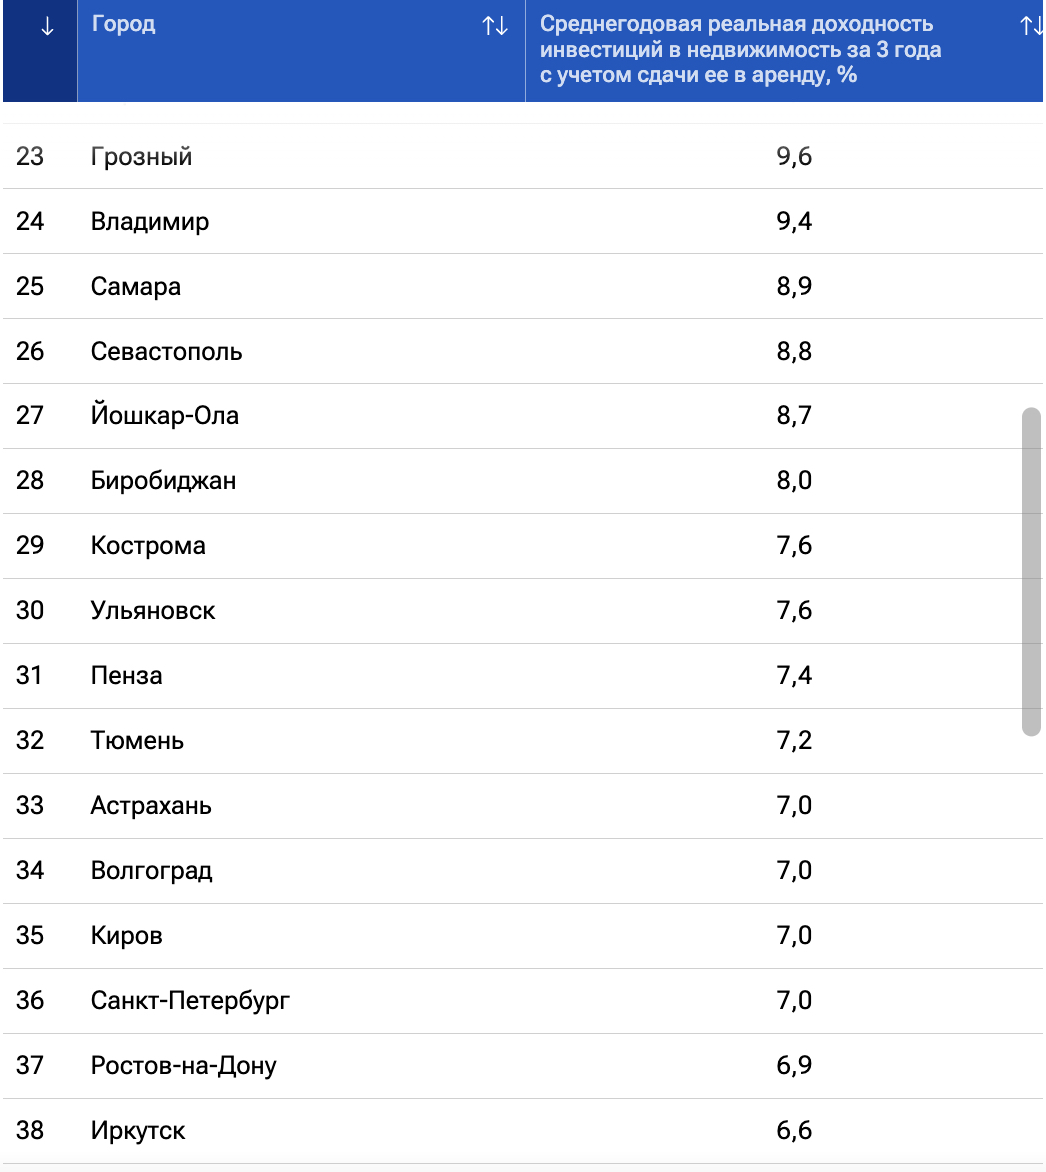Click the Севастополь city name
Screen dimensions: 1046x1172
[x=166, y=352]
